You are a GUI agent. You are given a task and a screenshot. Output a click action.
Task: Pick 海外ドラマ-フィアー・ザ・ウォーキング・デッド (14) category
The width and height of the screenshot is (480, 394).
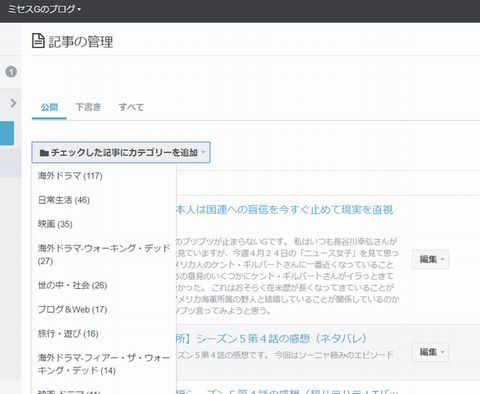[104, 364]
